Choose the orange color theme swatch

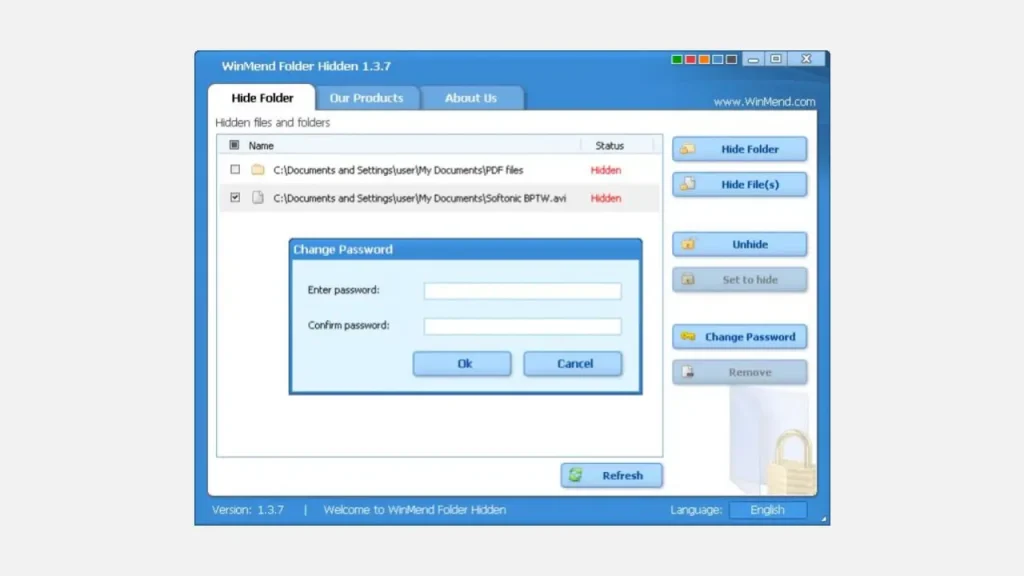tap(704, 59)
